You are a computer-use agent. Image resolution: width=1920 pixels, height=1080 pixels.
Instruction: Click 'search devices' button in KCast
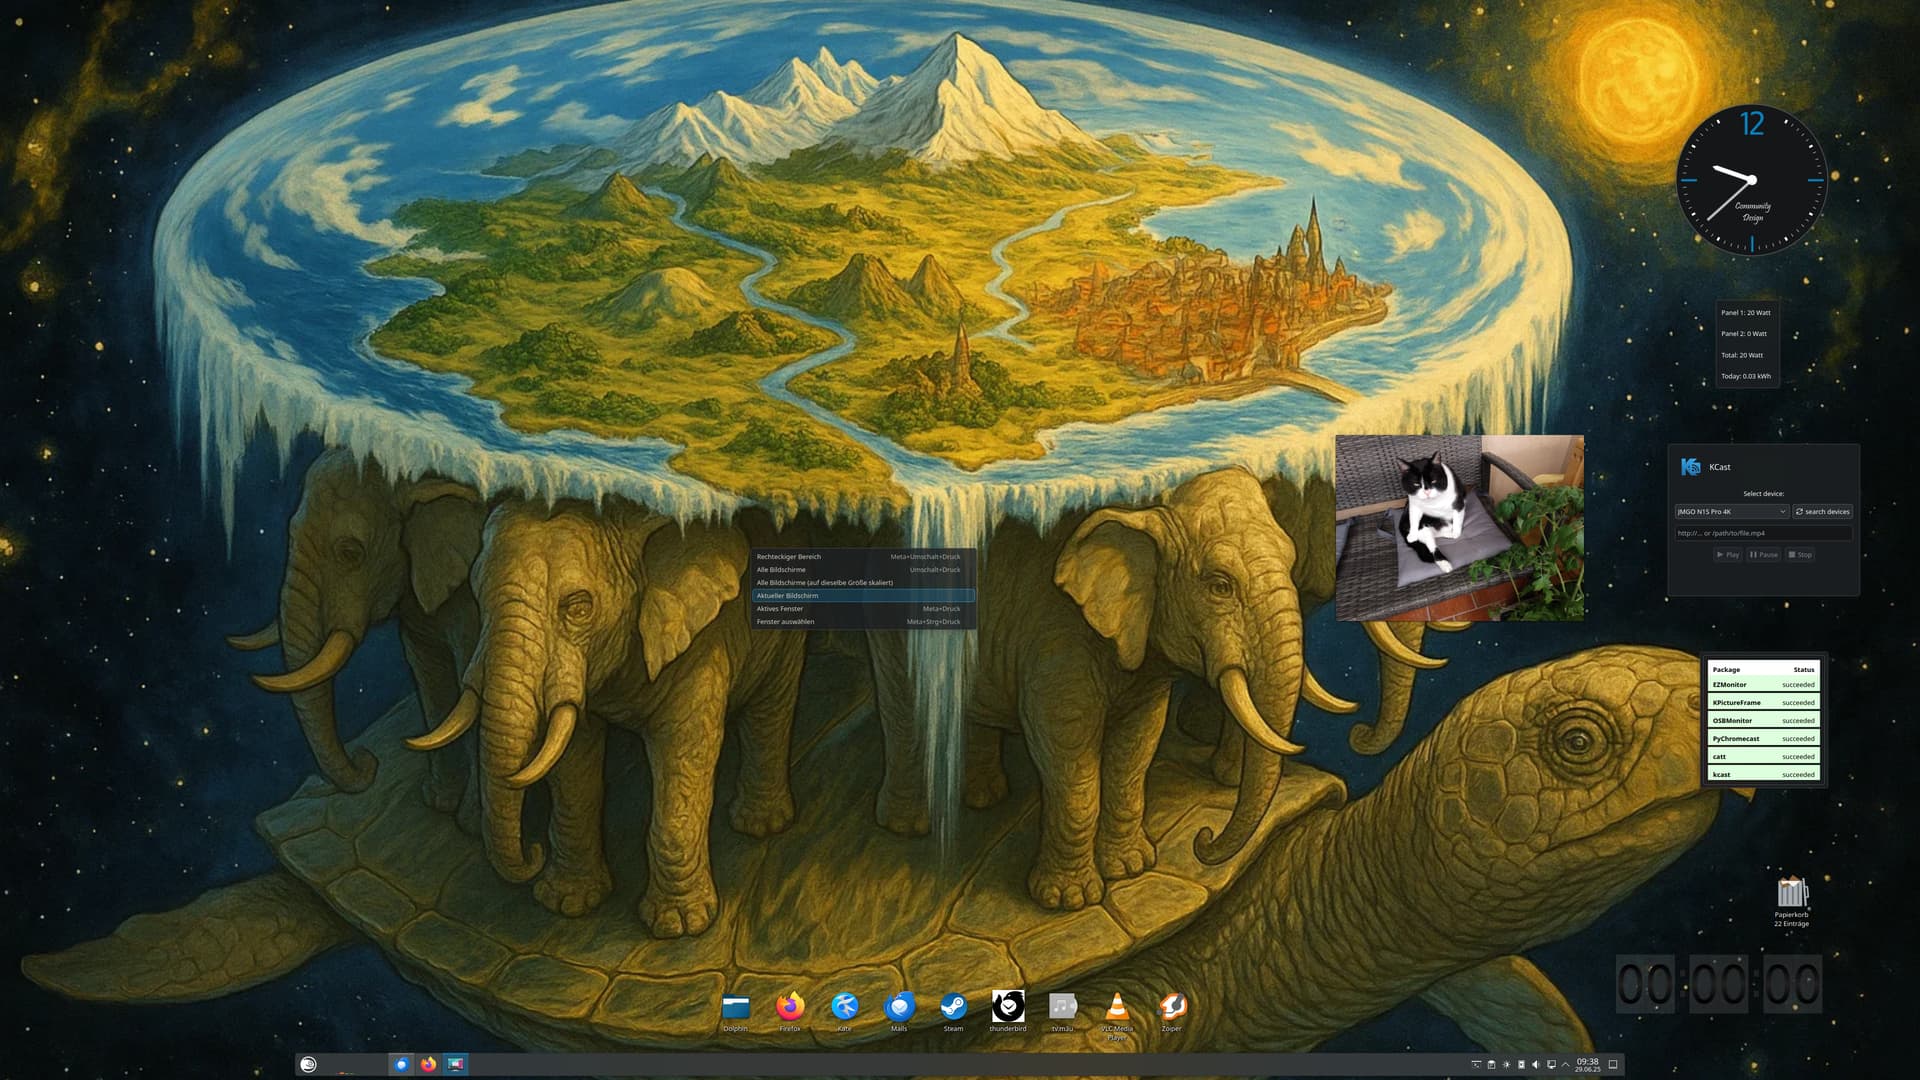pos(1822,512)
